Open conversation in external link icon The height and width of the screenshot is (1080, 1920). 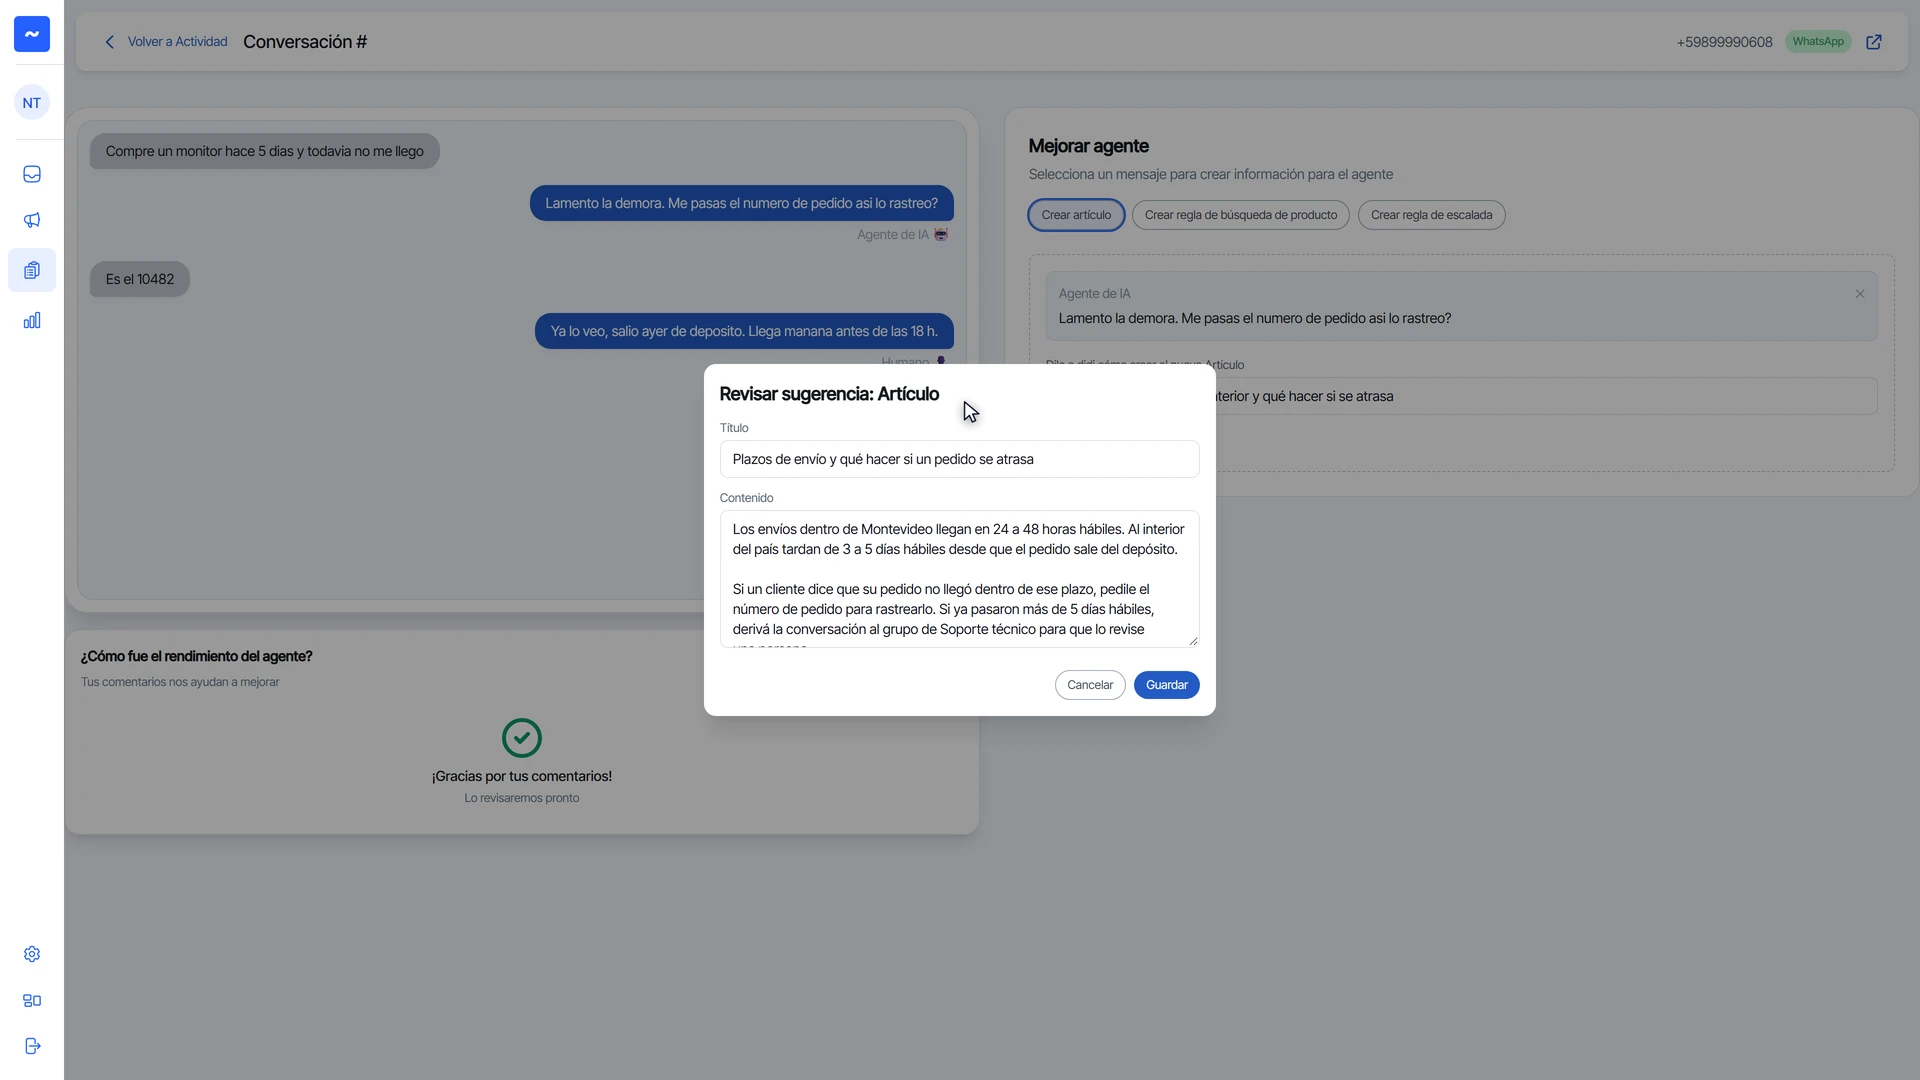(x=1874, y=42)
